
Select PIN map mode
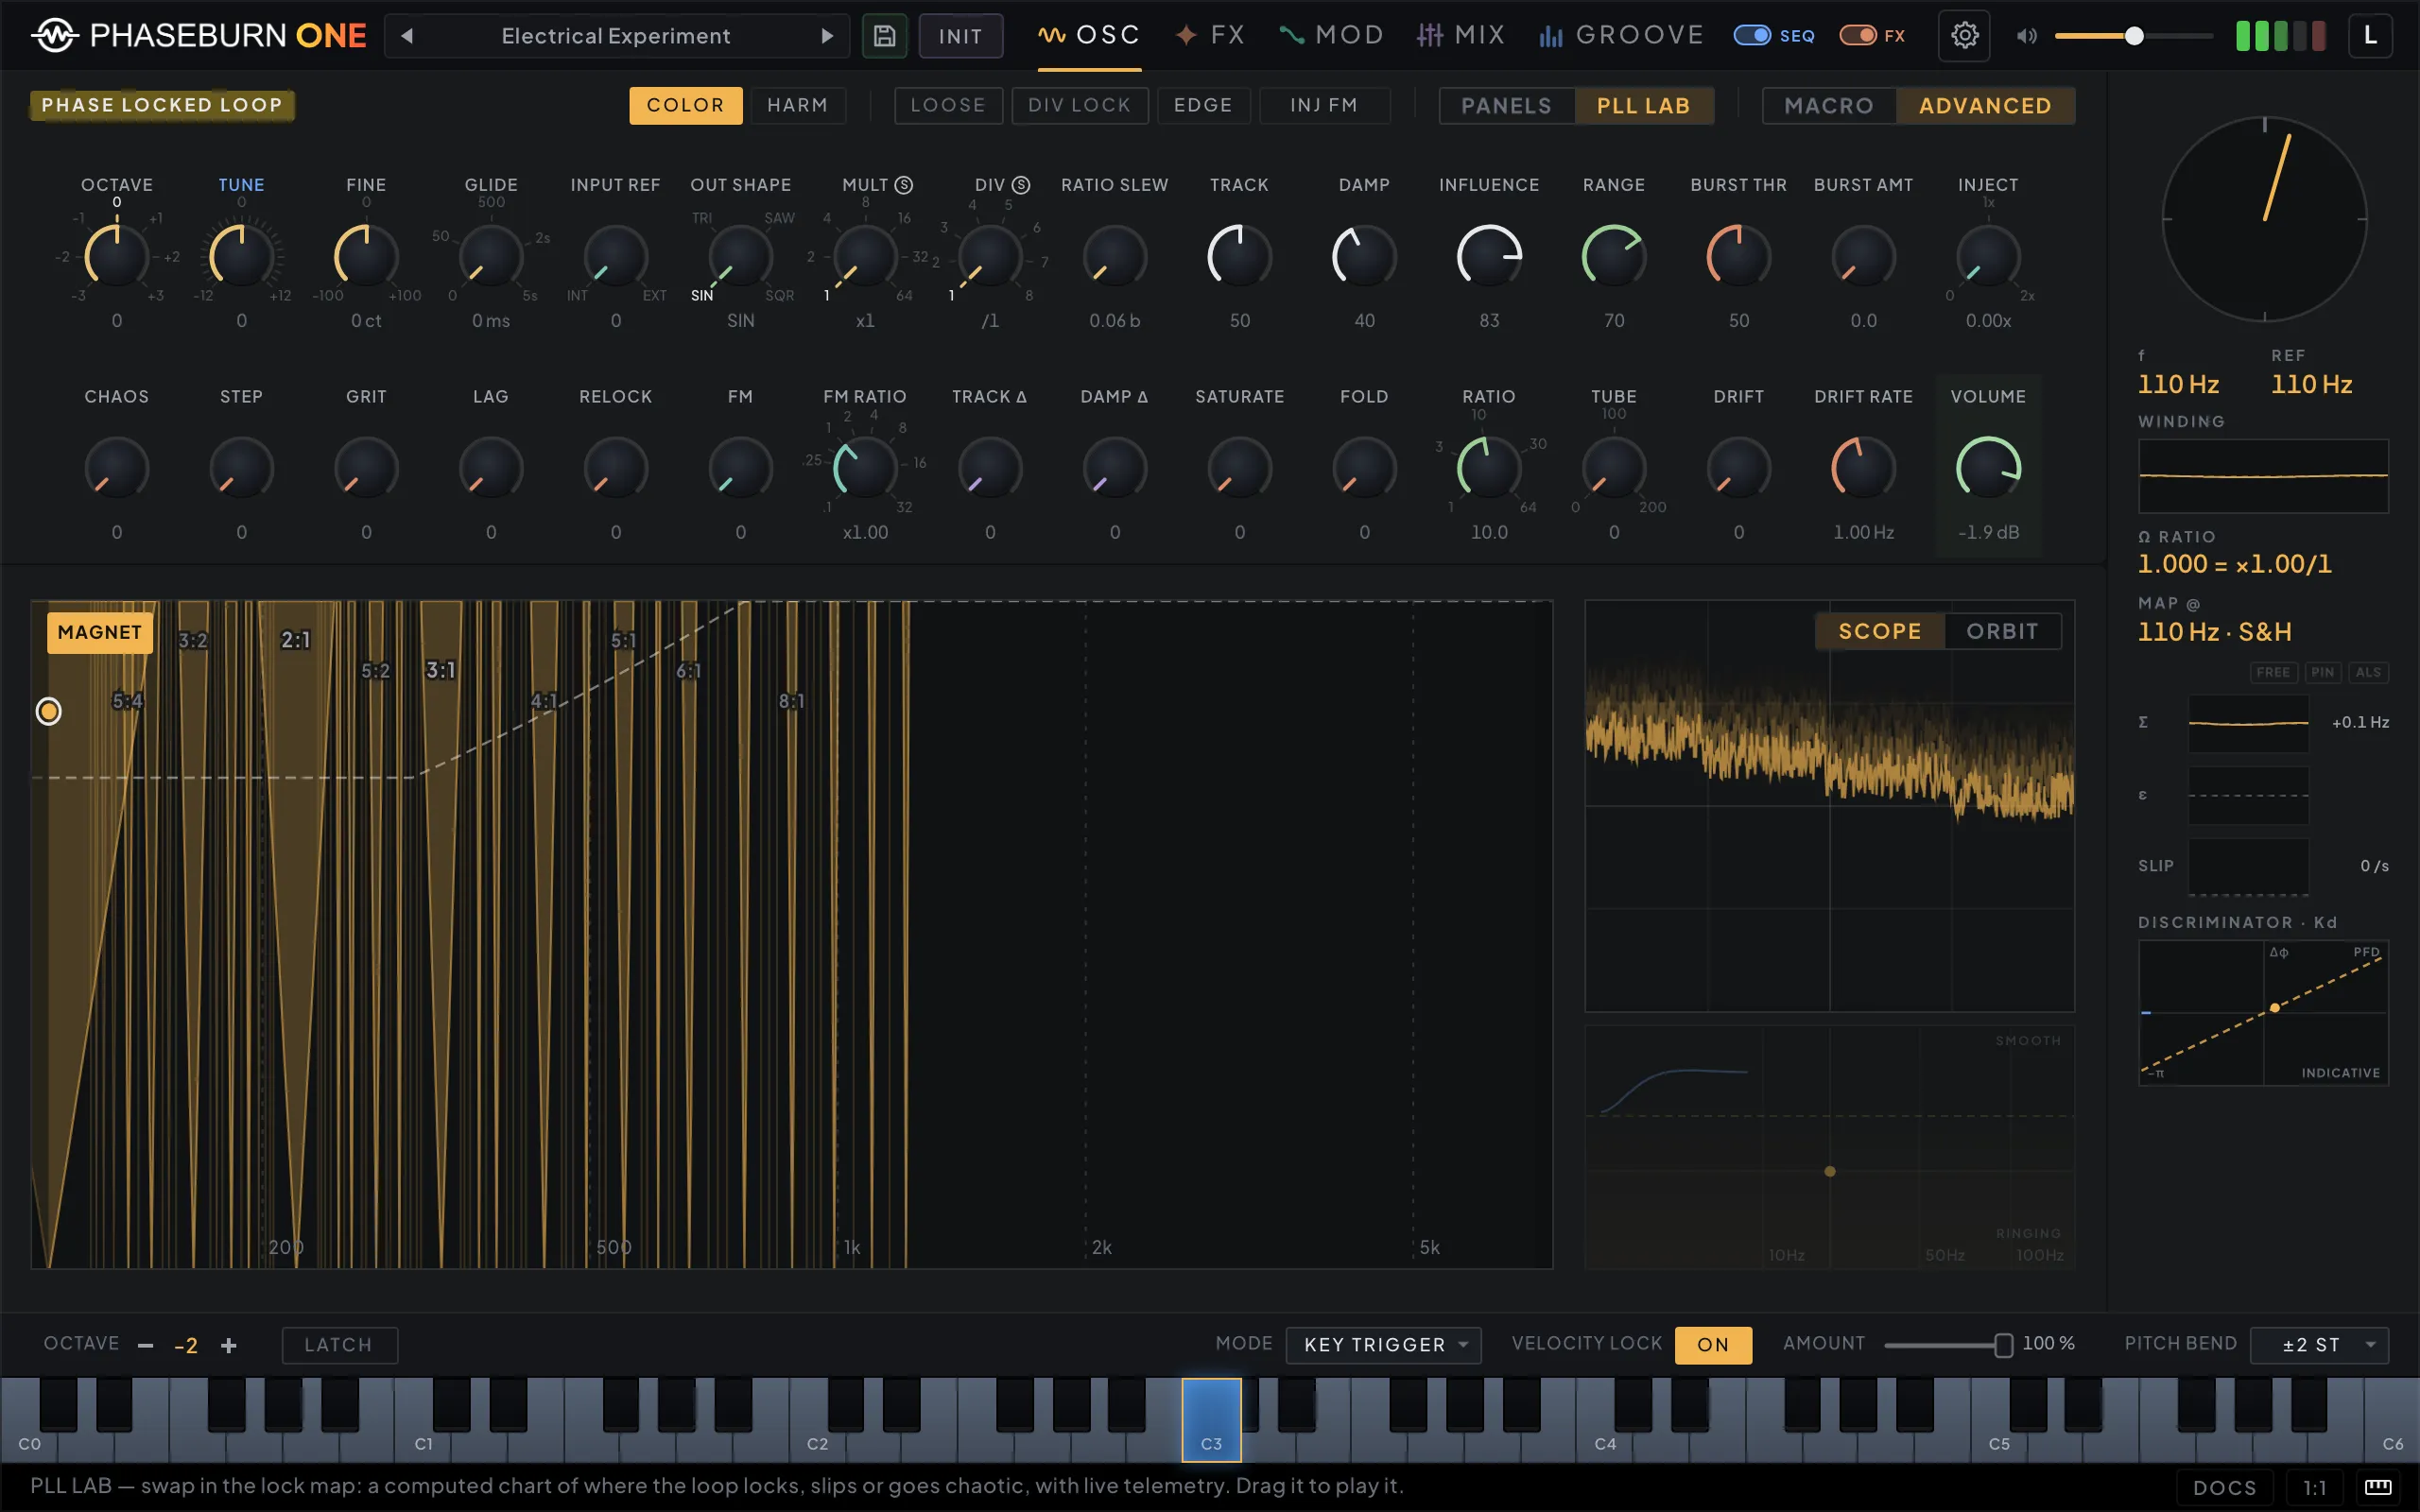(2322, 672)
